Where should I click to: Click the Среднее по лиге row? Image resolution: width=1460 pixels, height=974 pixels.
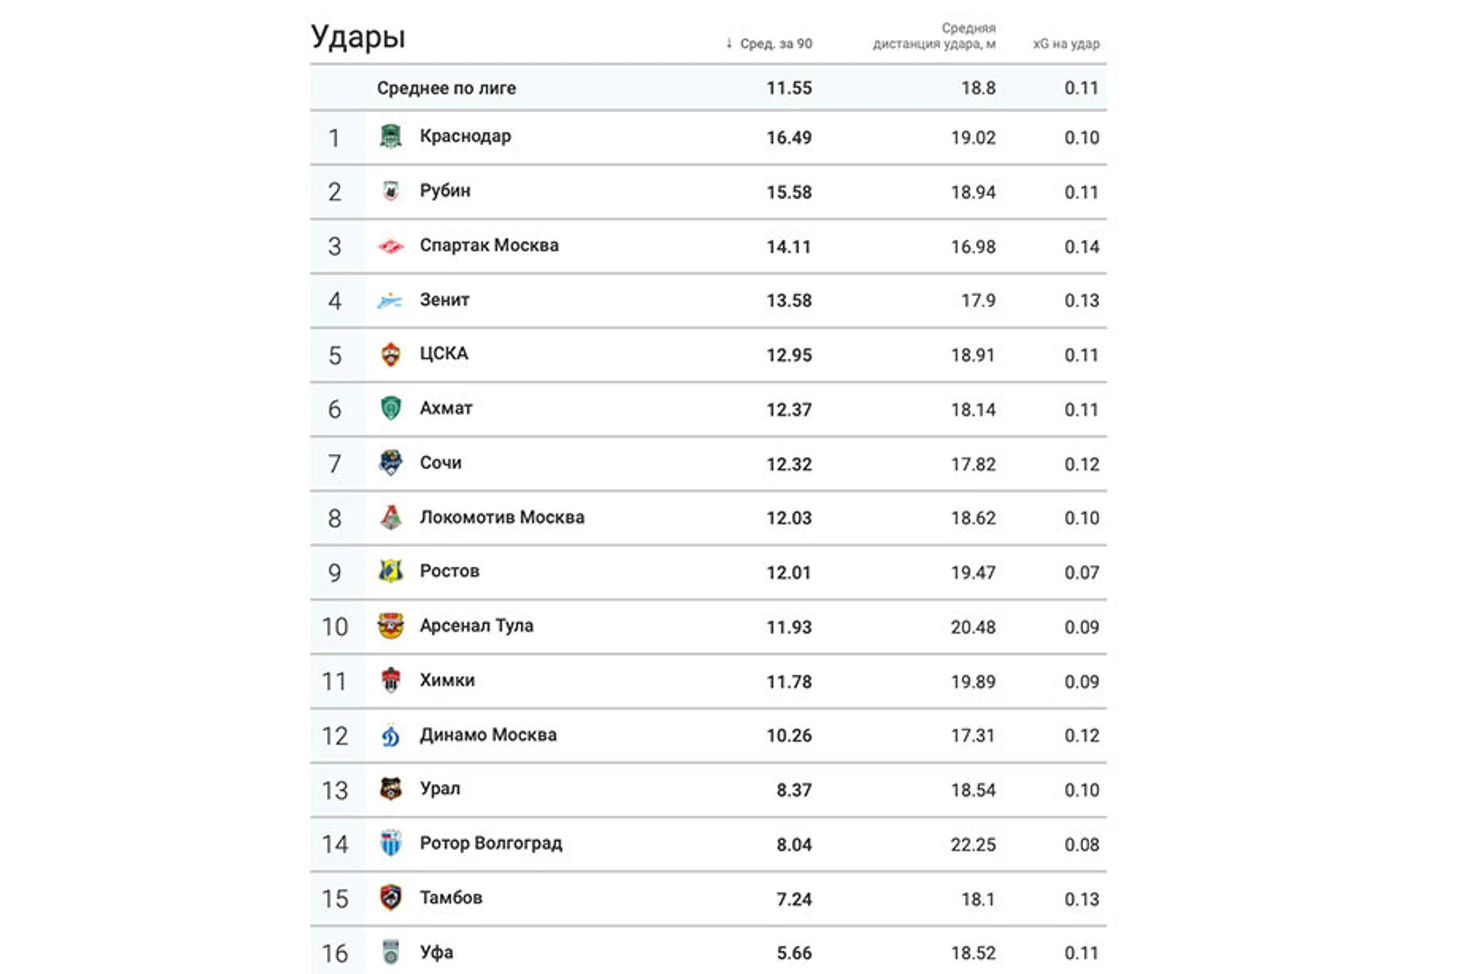click(x=708, y=88)
